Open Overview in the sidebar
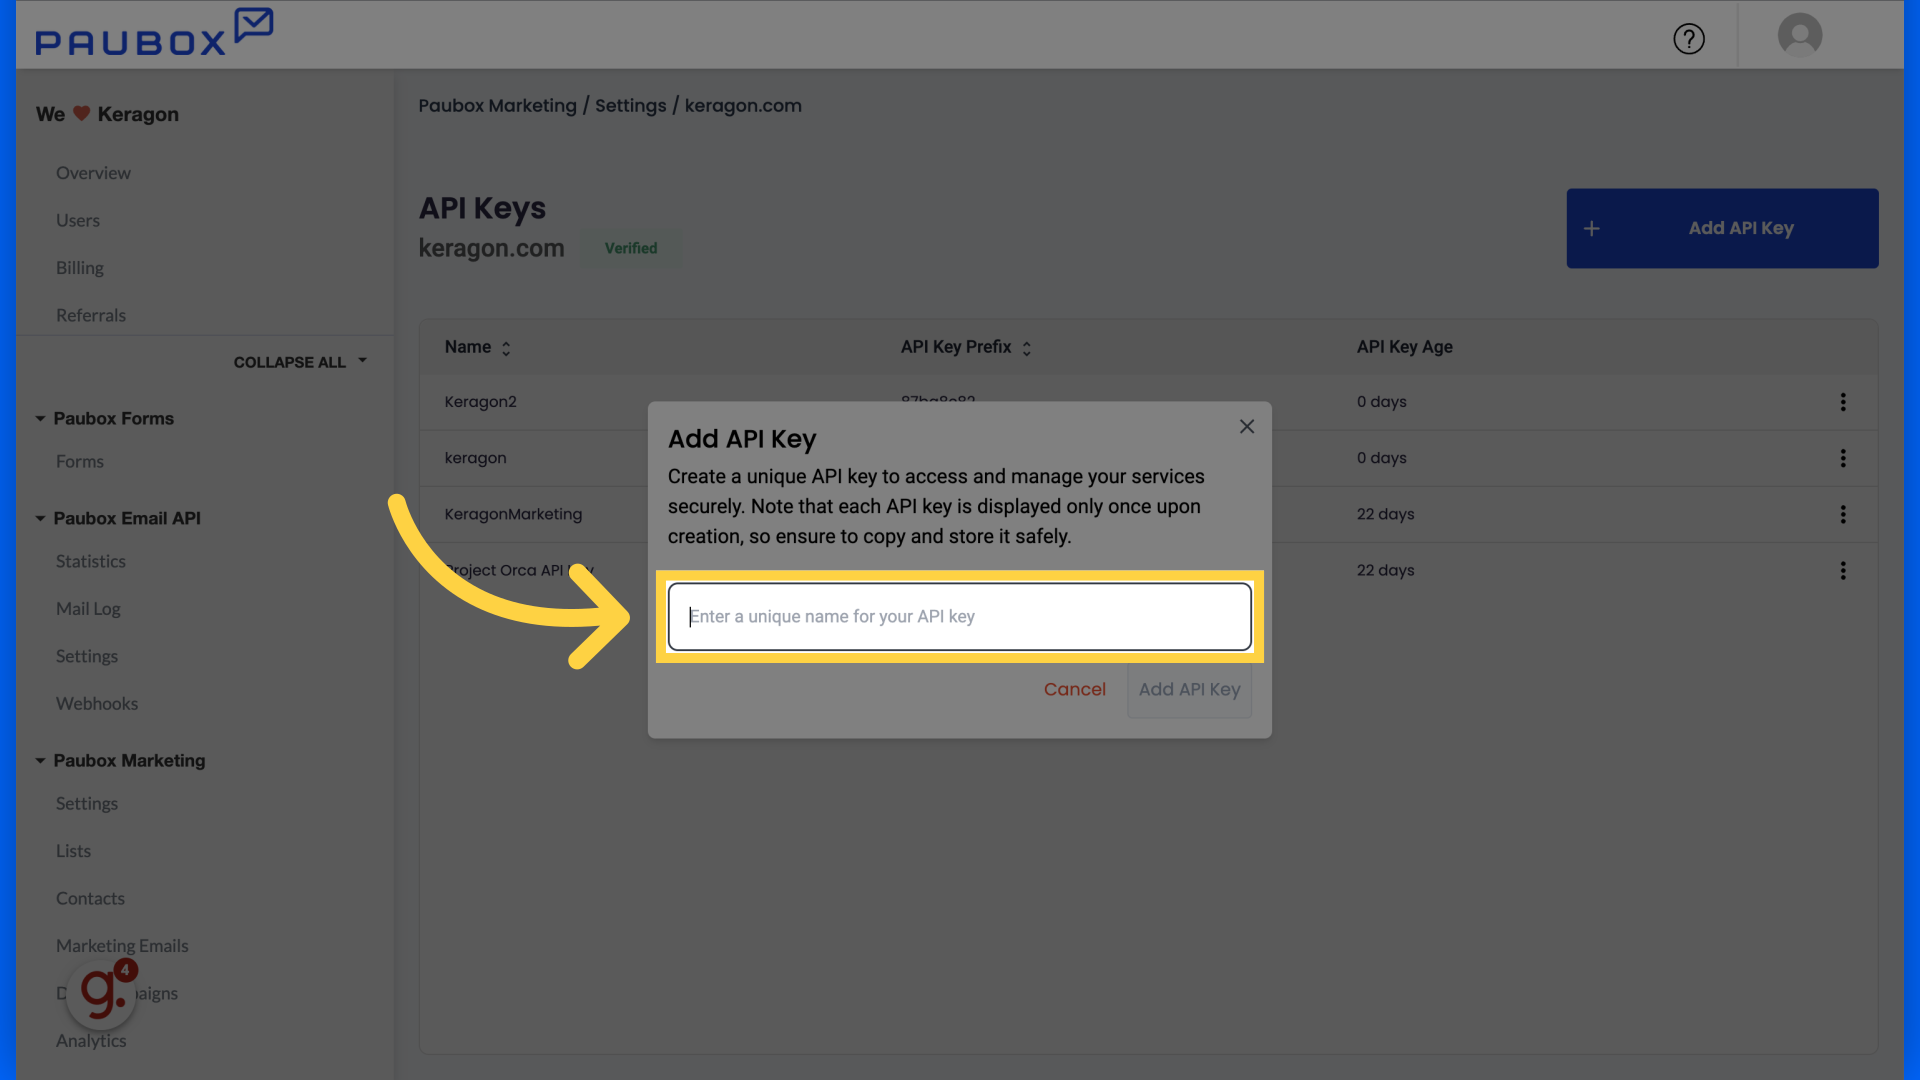1920x1080 pixels. tap(93, 173)
